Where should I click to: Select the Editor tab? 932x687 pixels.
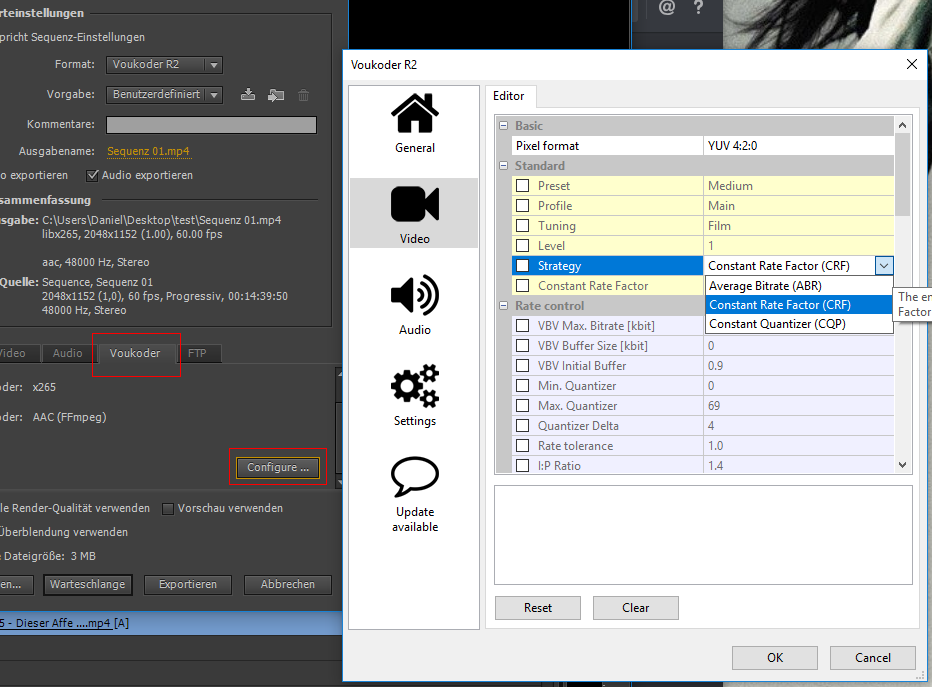pyautogui.click(x=509, y=96)
